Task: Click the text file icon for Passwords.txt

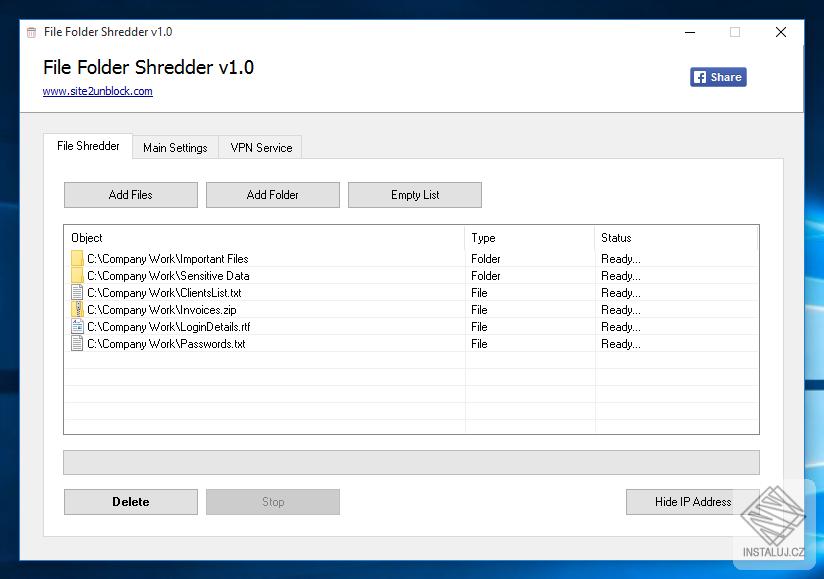Action: pyautogui.click(x=77, y=343)
